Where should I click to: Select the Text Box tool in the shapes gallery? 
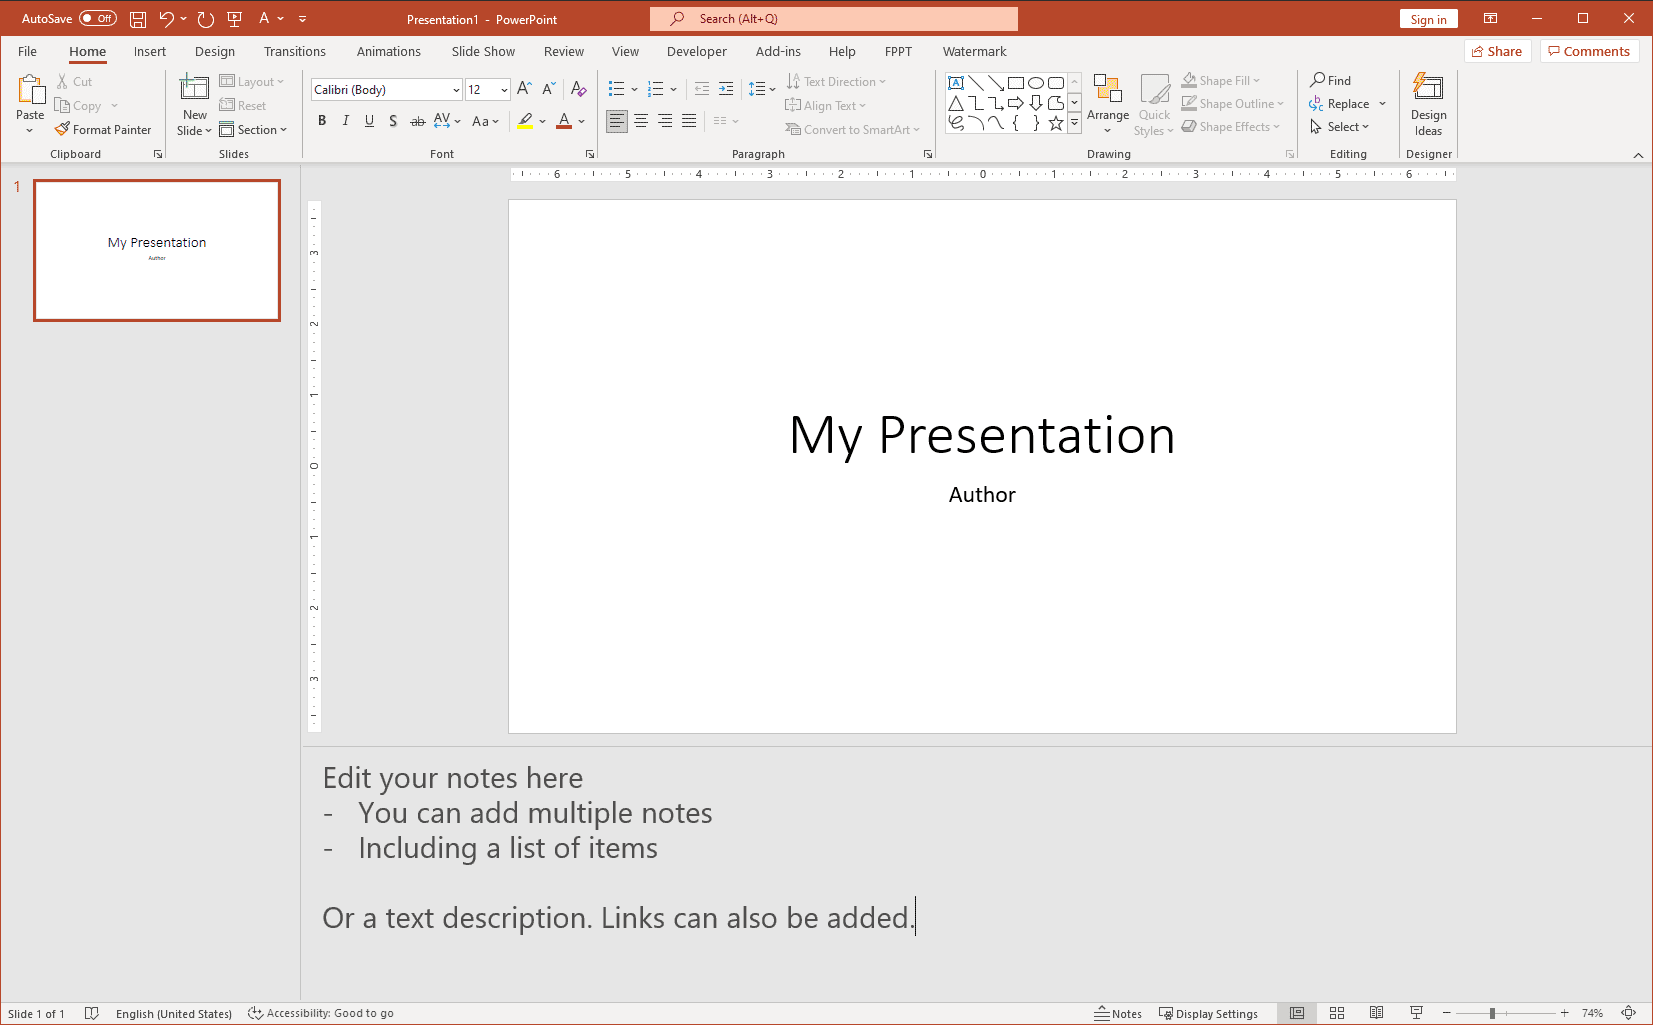[957, 82]
